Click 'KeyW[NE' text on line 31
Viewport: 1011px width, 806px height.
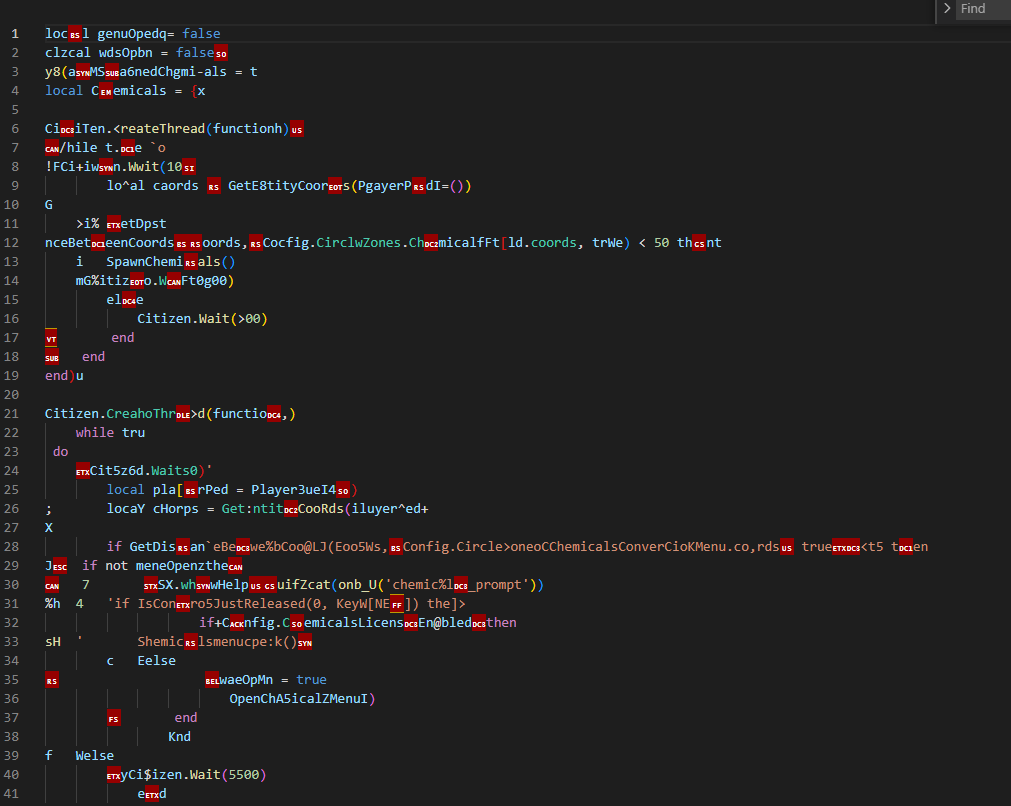coord(363,604)
